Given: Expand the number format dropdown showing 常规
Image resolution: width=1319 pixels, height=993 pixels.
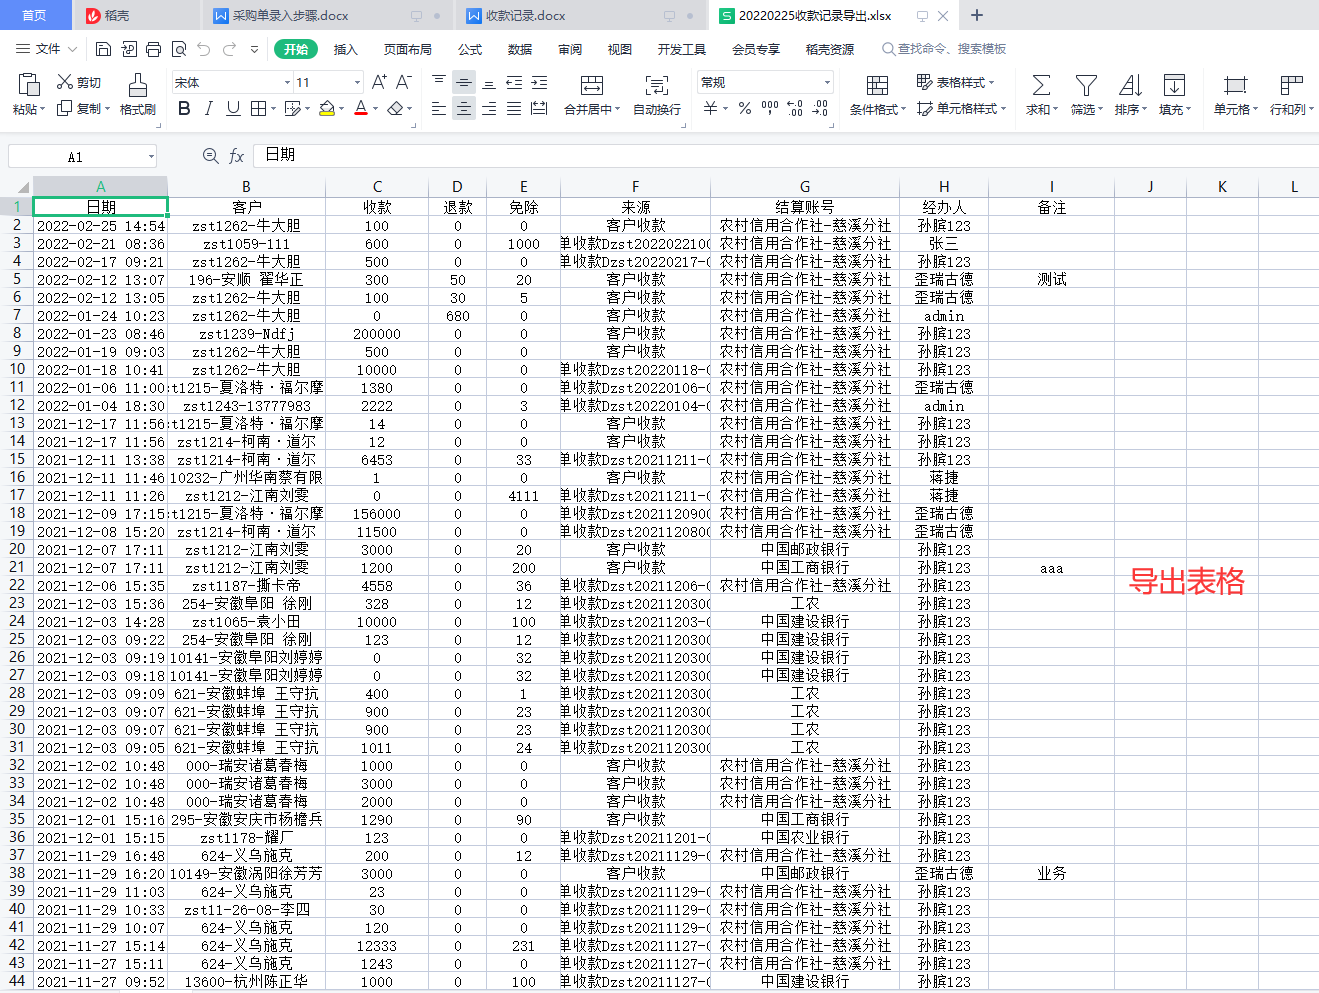Looking at the screenshot, I should [827, 83].
